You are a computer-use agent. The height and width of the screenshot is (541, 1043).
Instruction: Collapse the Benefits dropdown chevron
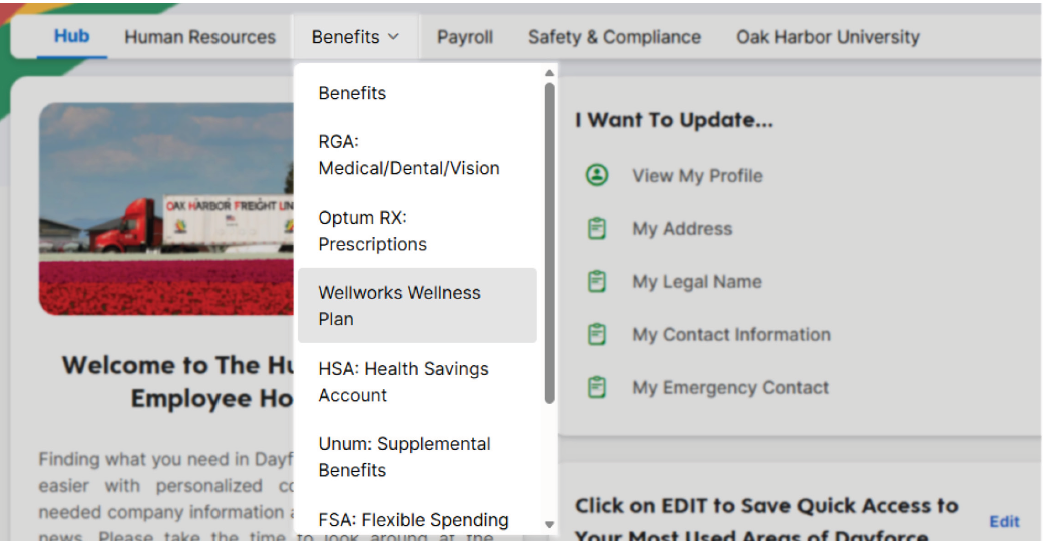tap(393, 37)
